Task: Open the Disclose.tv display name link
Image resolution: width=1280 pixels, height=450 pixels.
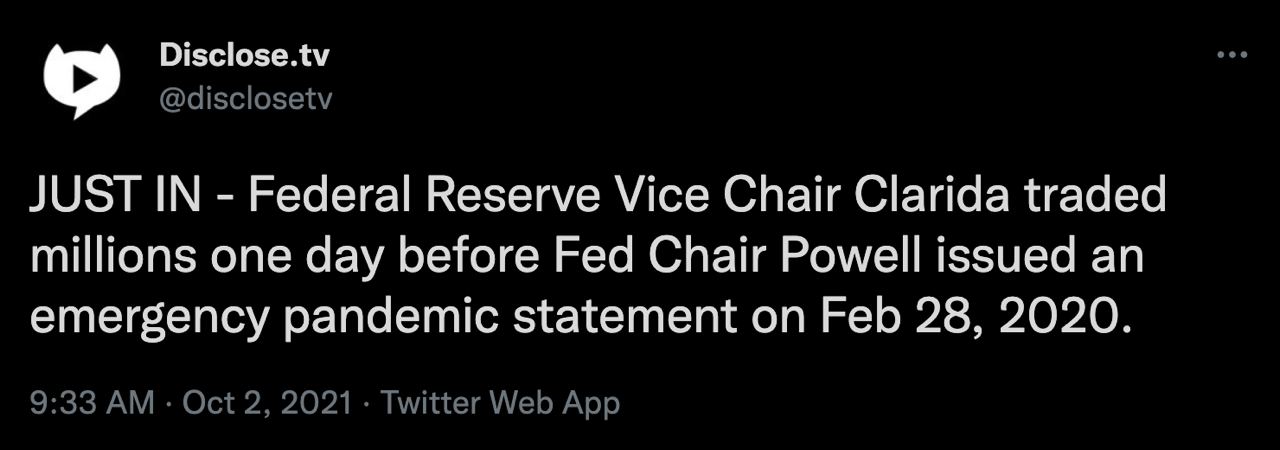Action: coord(243,57)
